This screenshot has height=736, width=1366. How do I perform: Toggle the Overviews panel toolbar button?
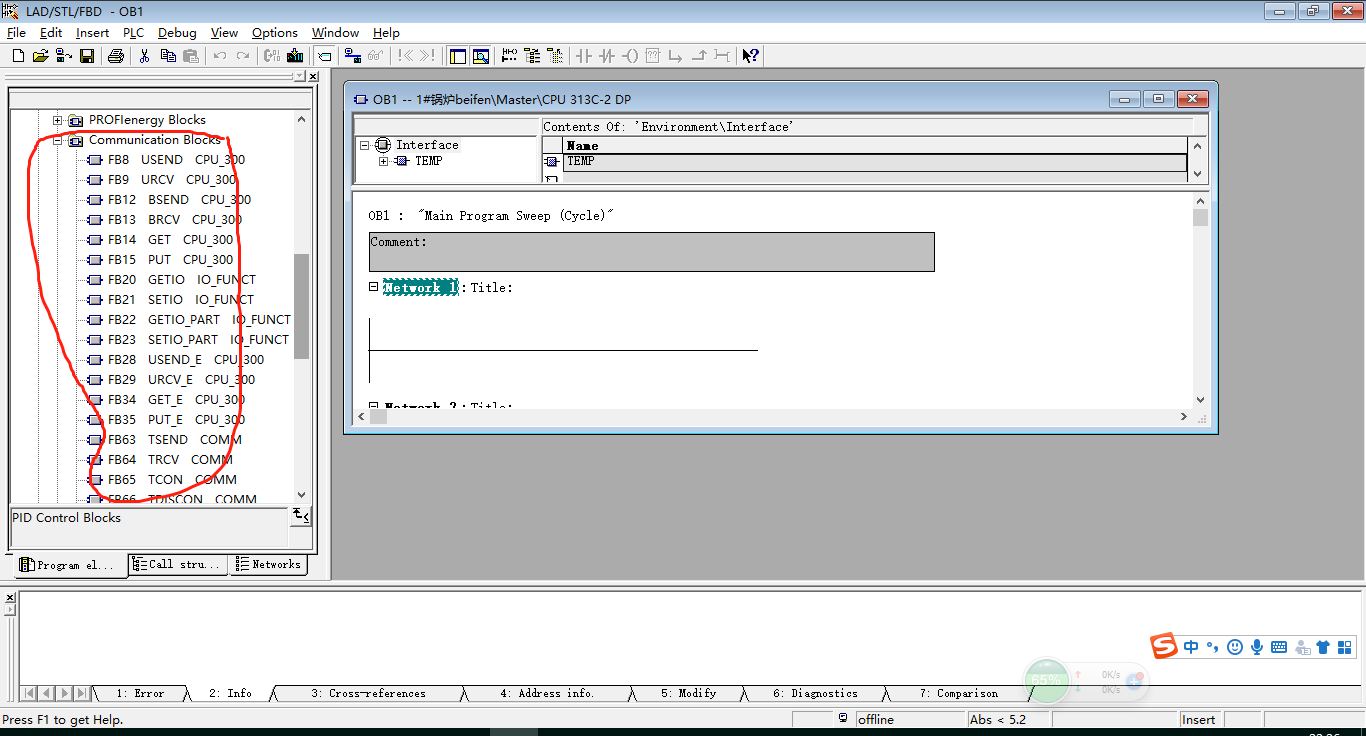(458, 56)
